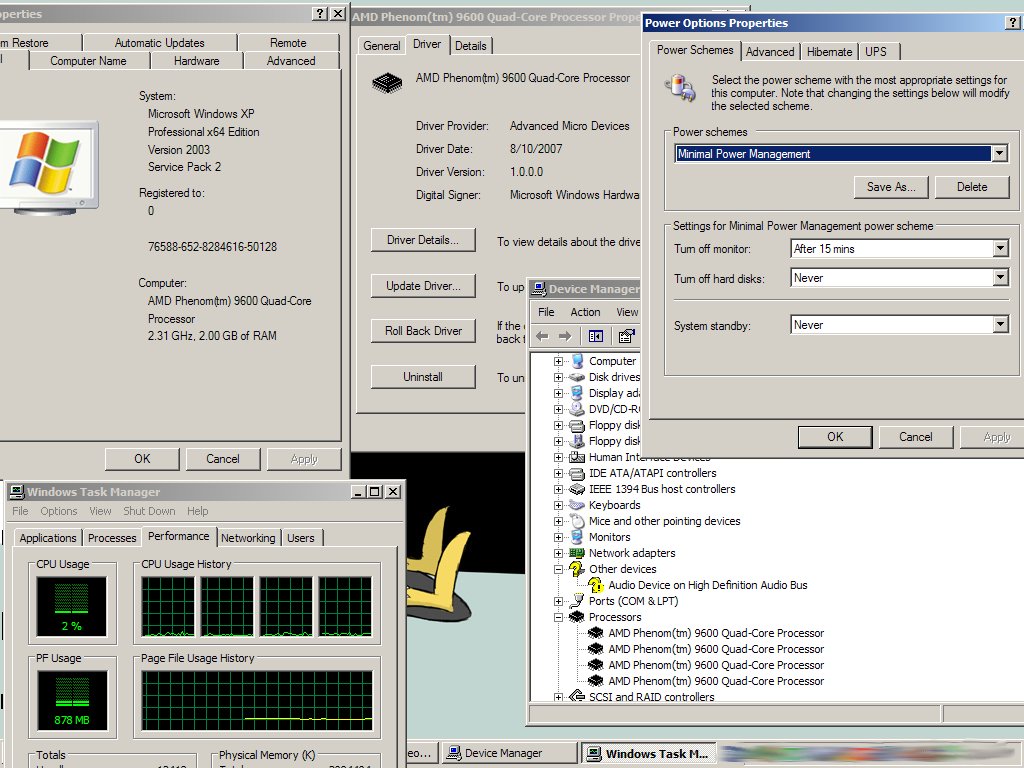This screenshot has width=1024, height=768.
Task: Select the Monitors category icon
Action: [577, 537]
